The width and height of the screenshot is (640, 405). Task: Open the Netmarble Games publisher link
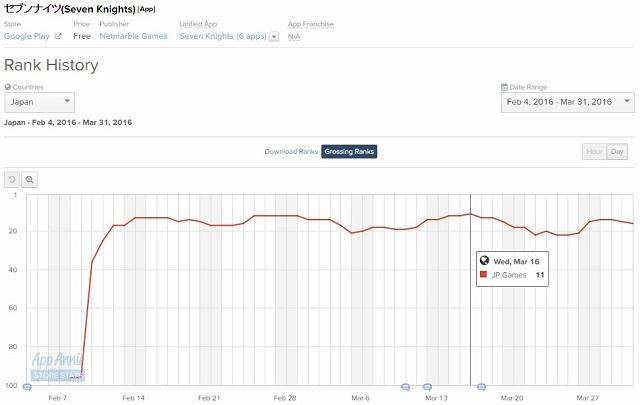pos(133,36)
